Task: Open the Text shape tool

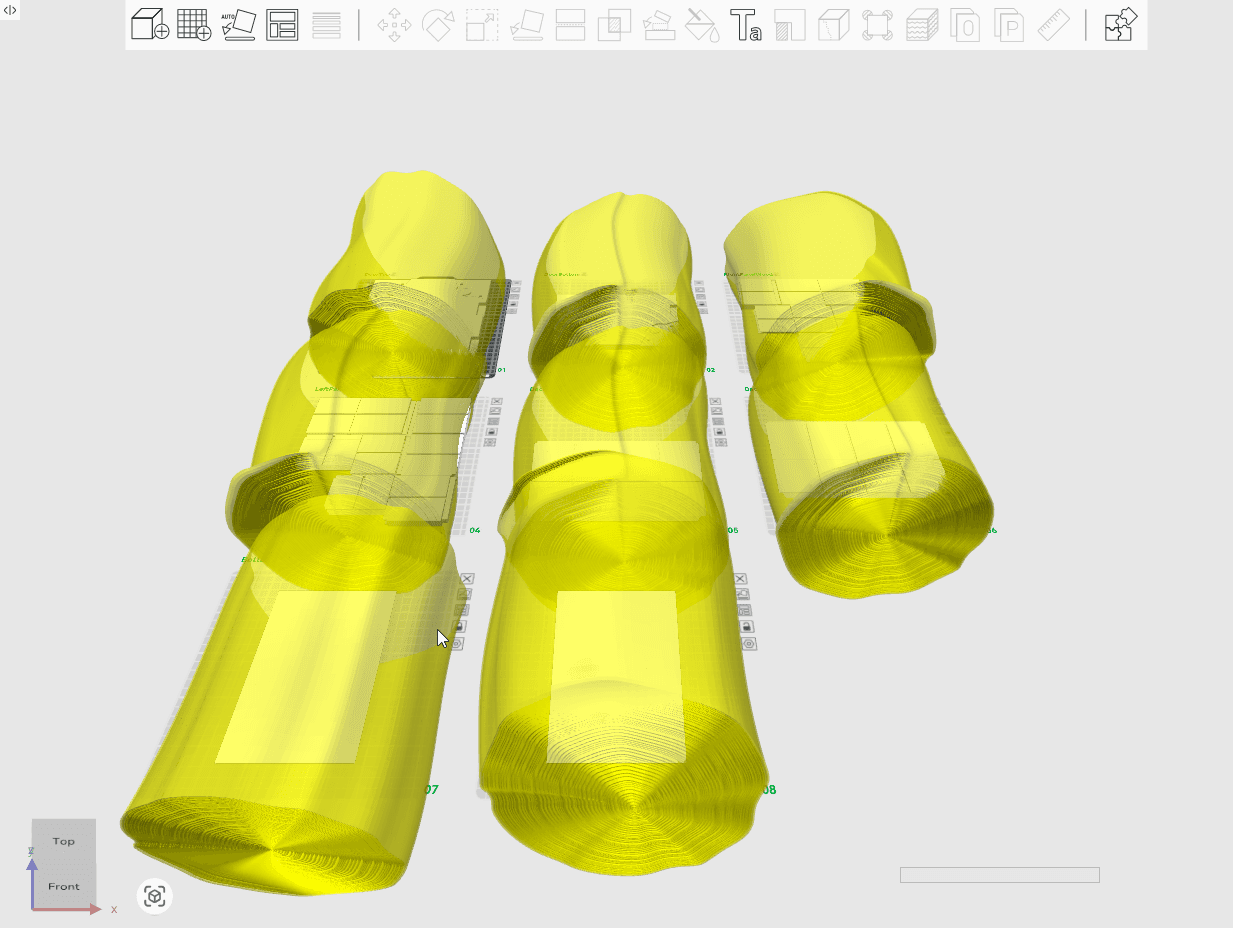Action: (x=746, y=25)
